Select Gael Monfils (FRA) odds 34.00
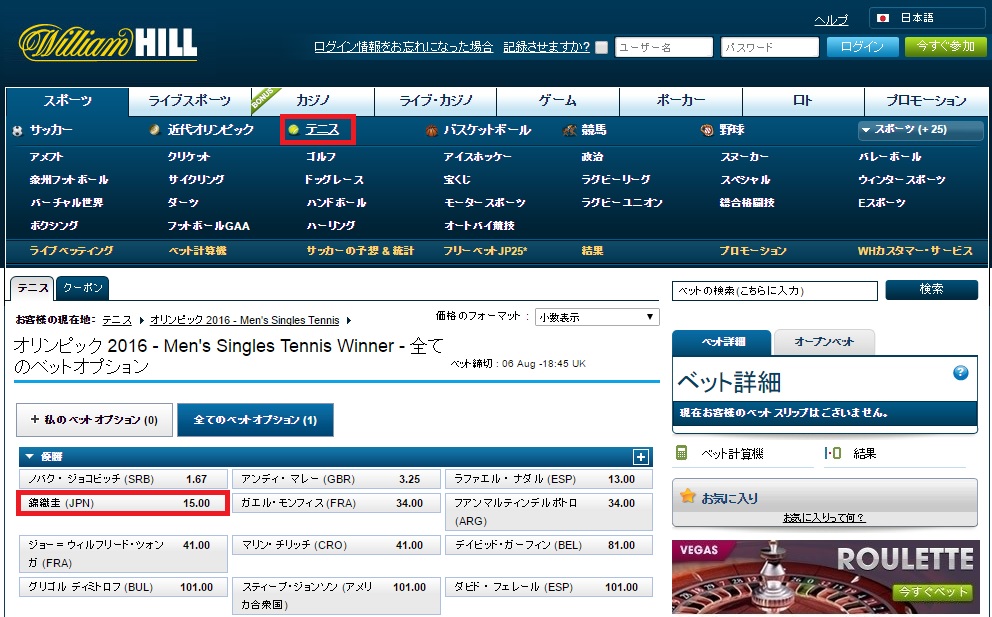Viewport: 992px width, 617px height. click(x=336, y=503)
